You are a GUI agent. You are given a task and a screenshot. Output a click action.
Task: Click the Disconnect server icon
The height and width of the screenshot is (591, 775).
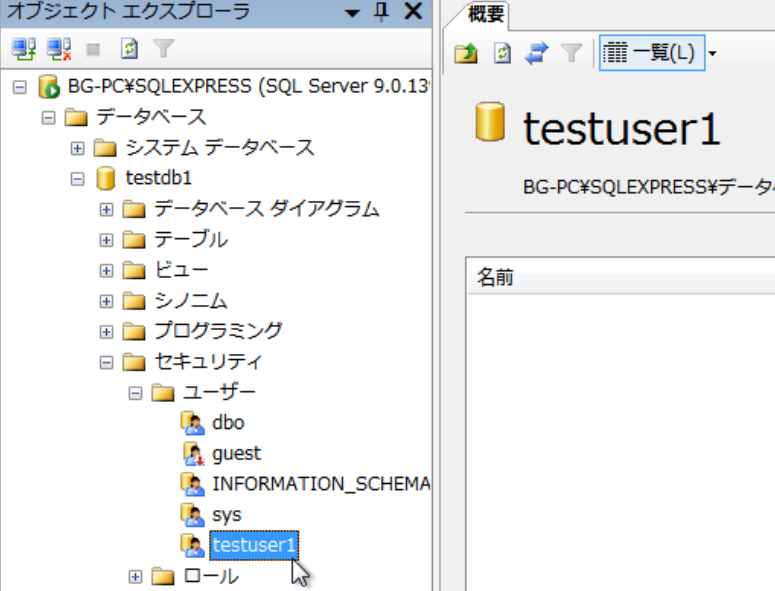pyautogui.click(x=59, y=49)
